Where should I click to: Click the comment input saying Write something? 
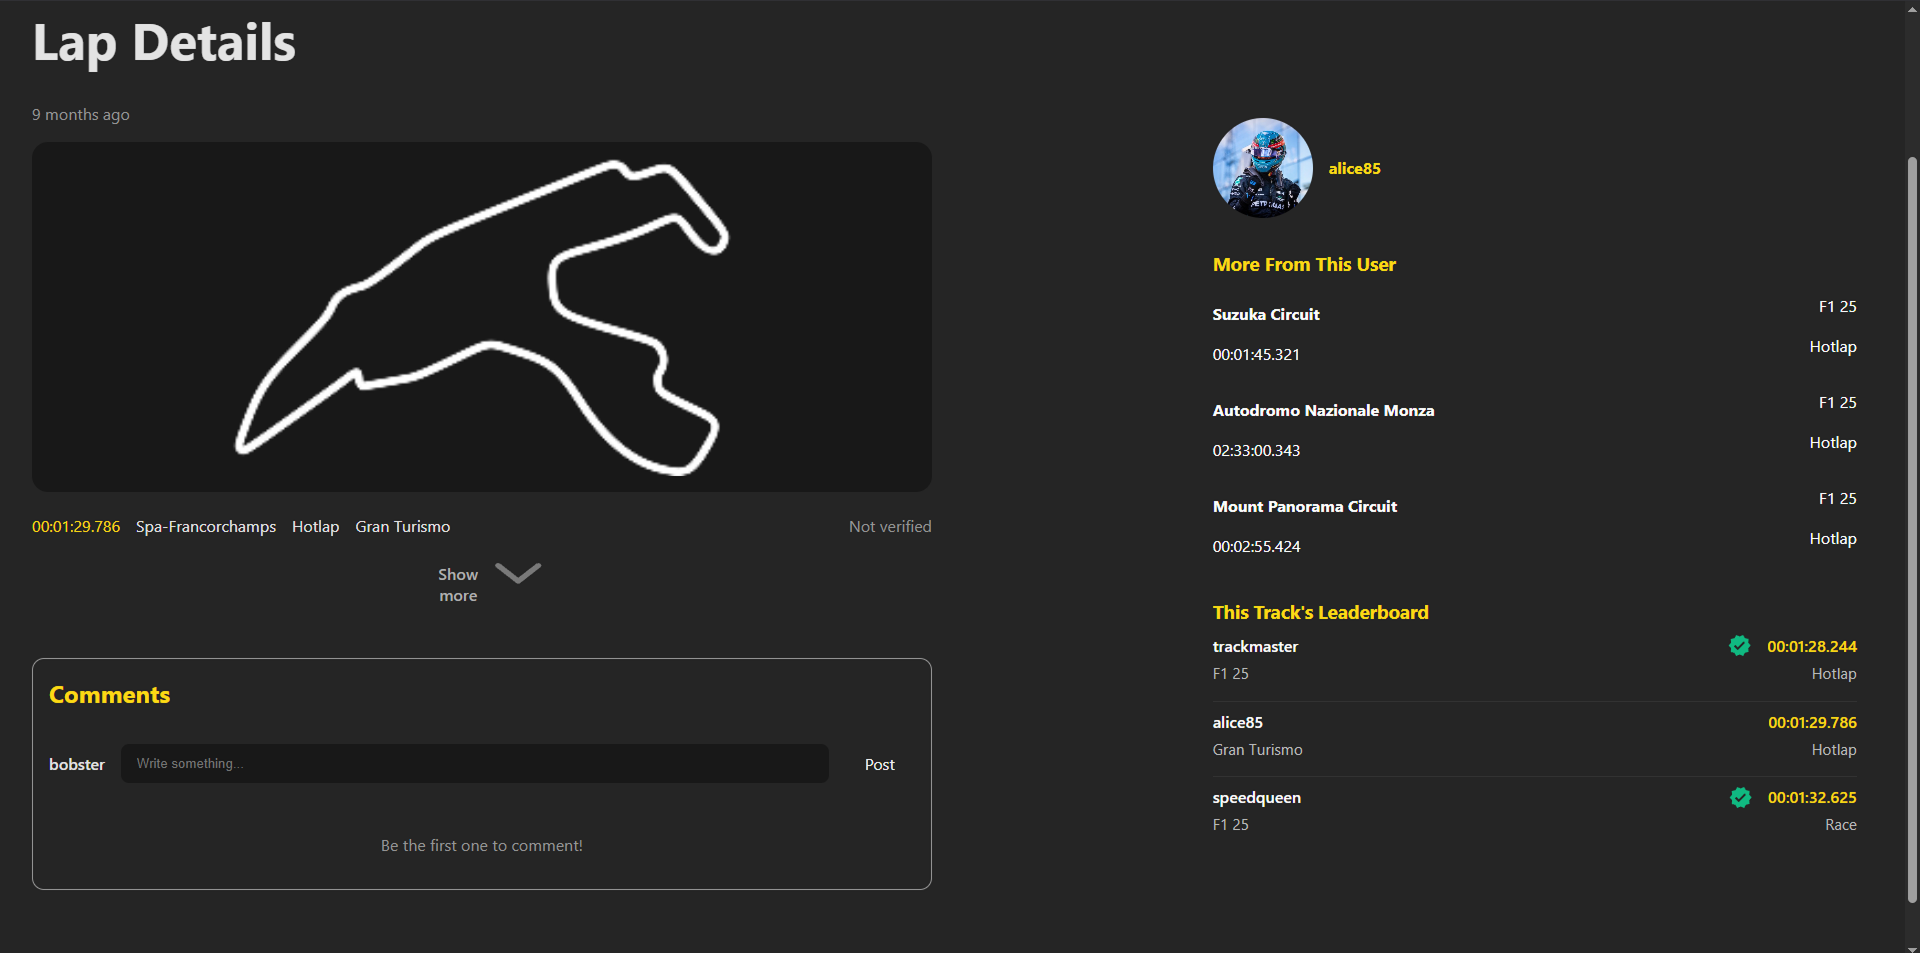coord(474,763)
